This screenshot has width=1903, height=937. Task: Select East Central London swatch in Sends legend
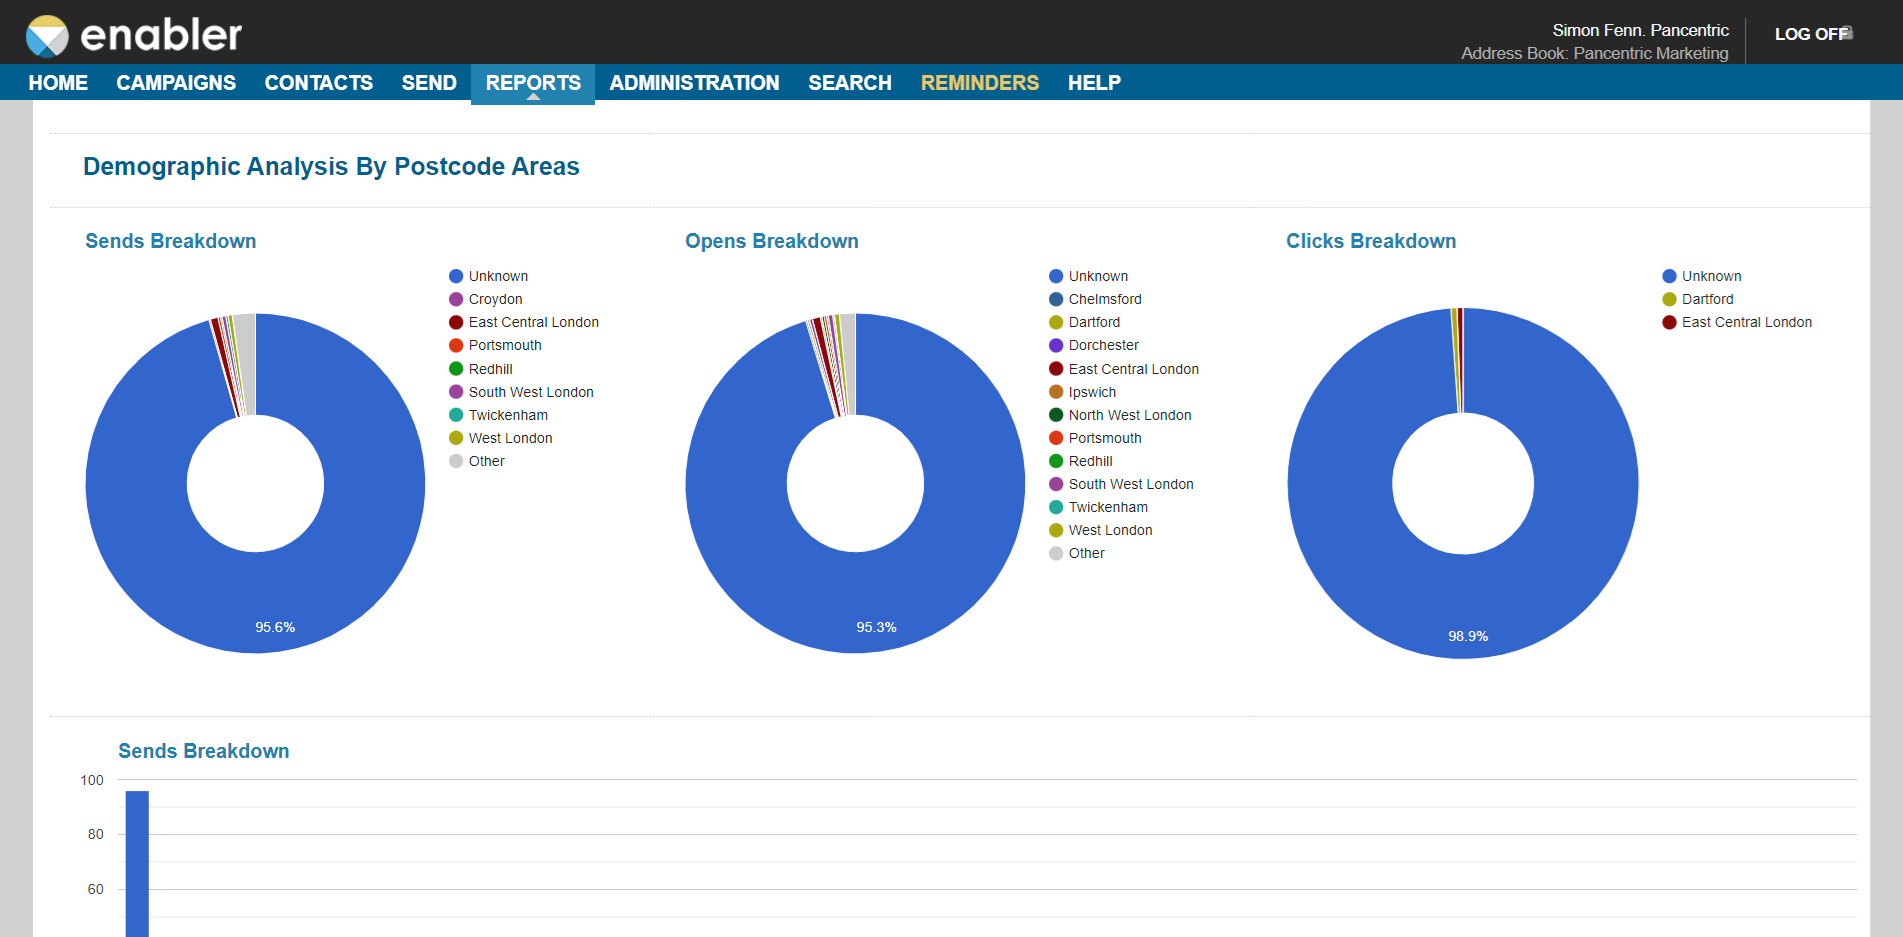click(x=456, y=322)
